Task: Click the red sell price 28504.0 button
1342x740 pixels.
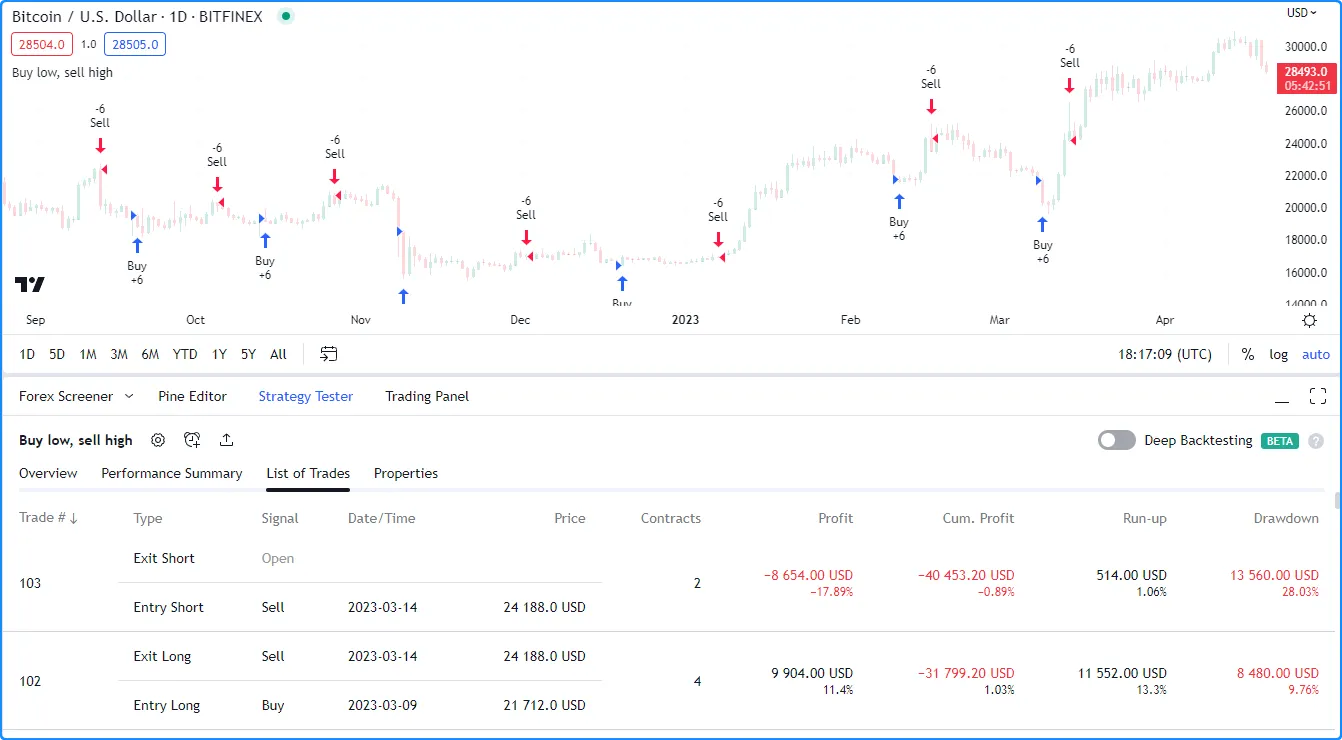Action: click(41, 44)
